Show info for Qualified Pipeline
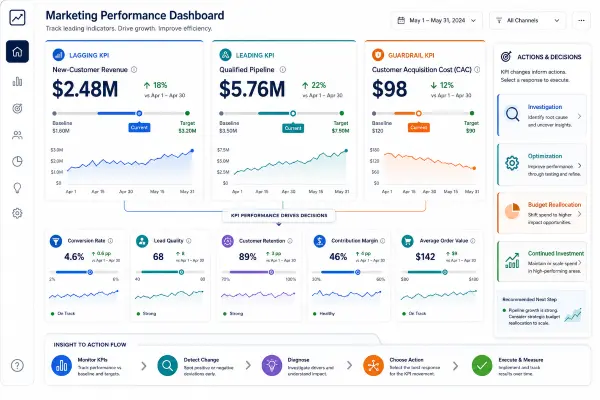Viewport: 600px width, 400px height. coord(283,70)
